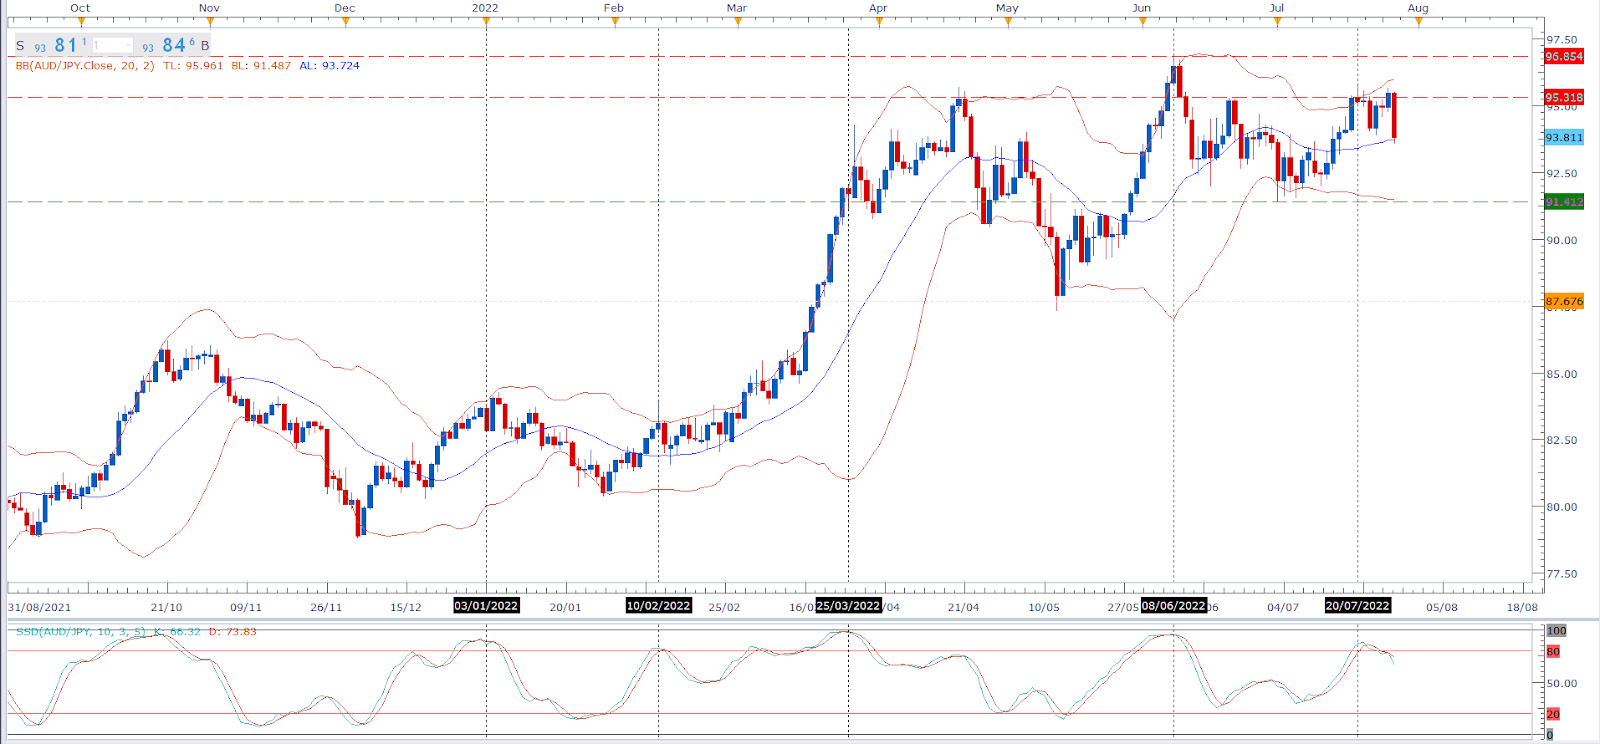Click the orange marker under Apr

click(878, 21)
